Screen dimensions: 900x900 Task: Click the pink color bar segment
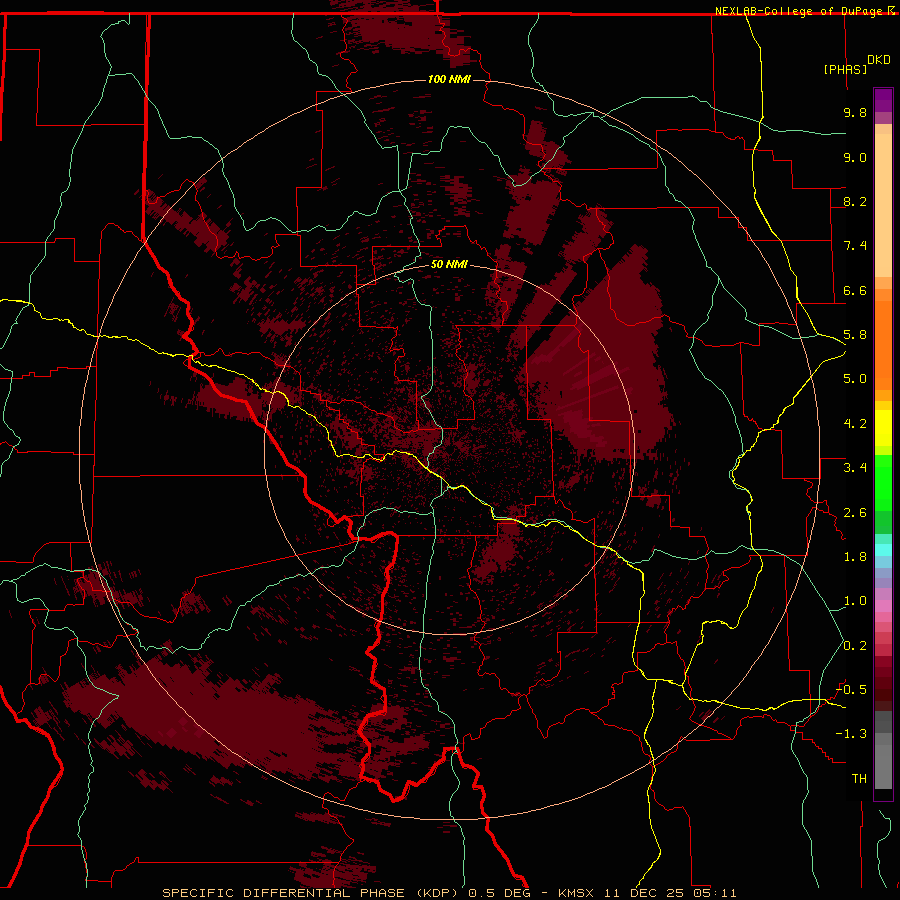point(883,606)
